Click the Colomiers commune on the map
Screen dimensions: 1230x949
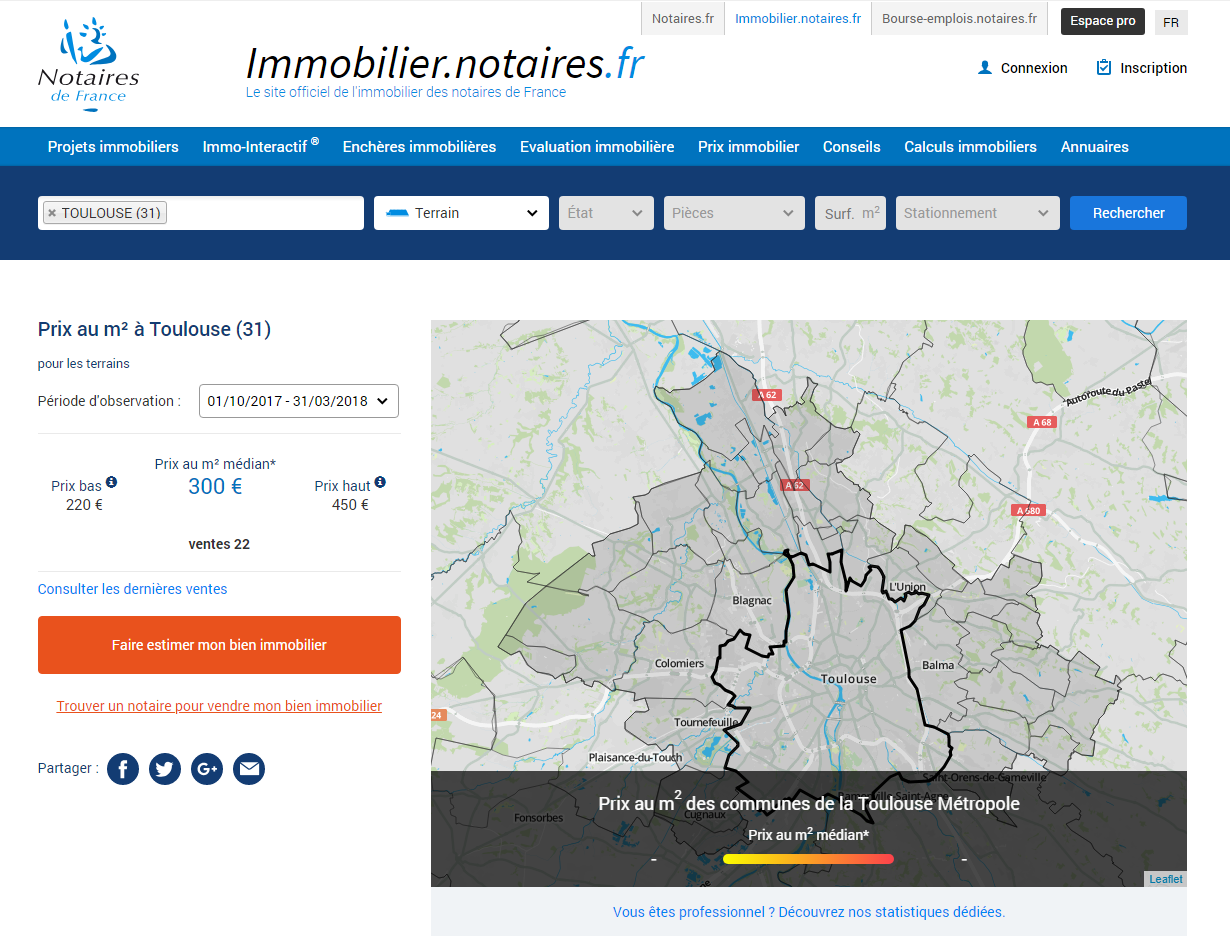(x=679, y=664)
